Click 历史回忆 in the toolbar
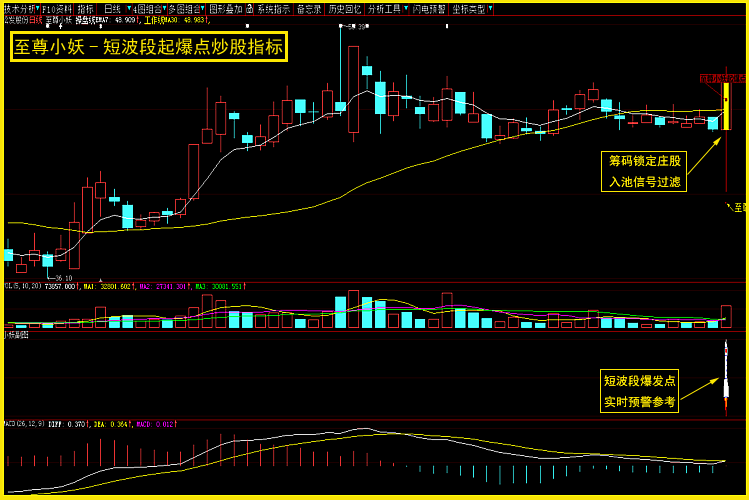The image size is (749, 500). click(344, 8)
